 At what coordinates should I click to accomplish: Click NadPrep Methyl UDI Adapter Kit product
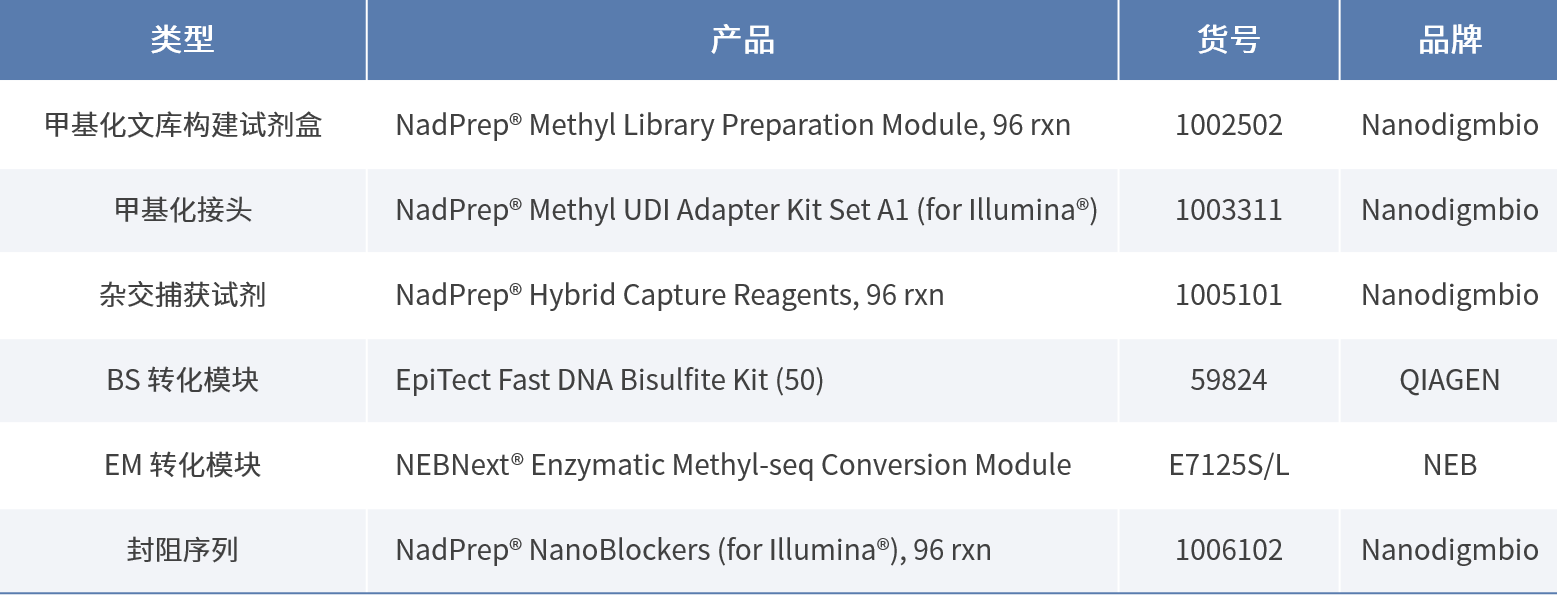pyautogui.click(x=746, y=210)
